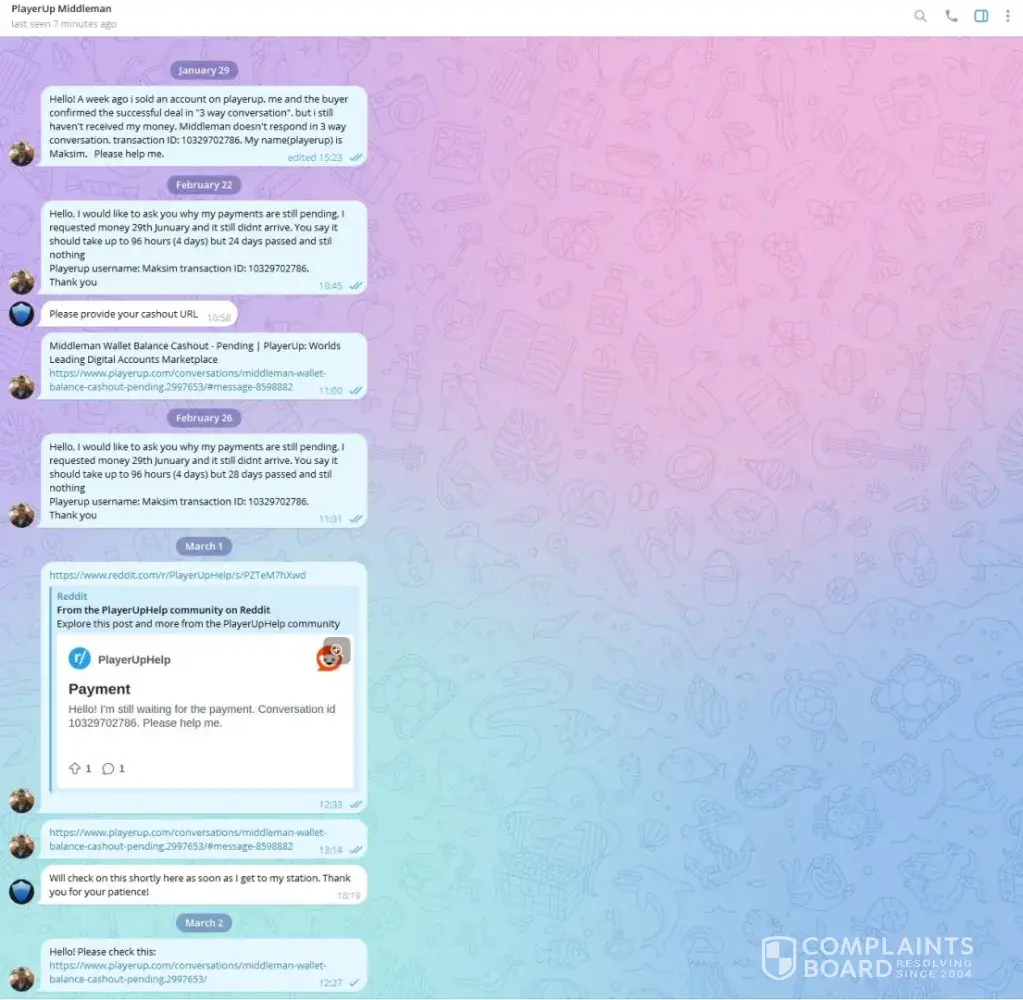Click the comment bubble icon in Reddit preview
Screen dimensions: 1023x1000
point(108,768)
